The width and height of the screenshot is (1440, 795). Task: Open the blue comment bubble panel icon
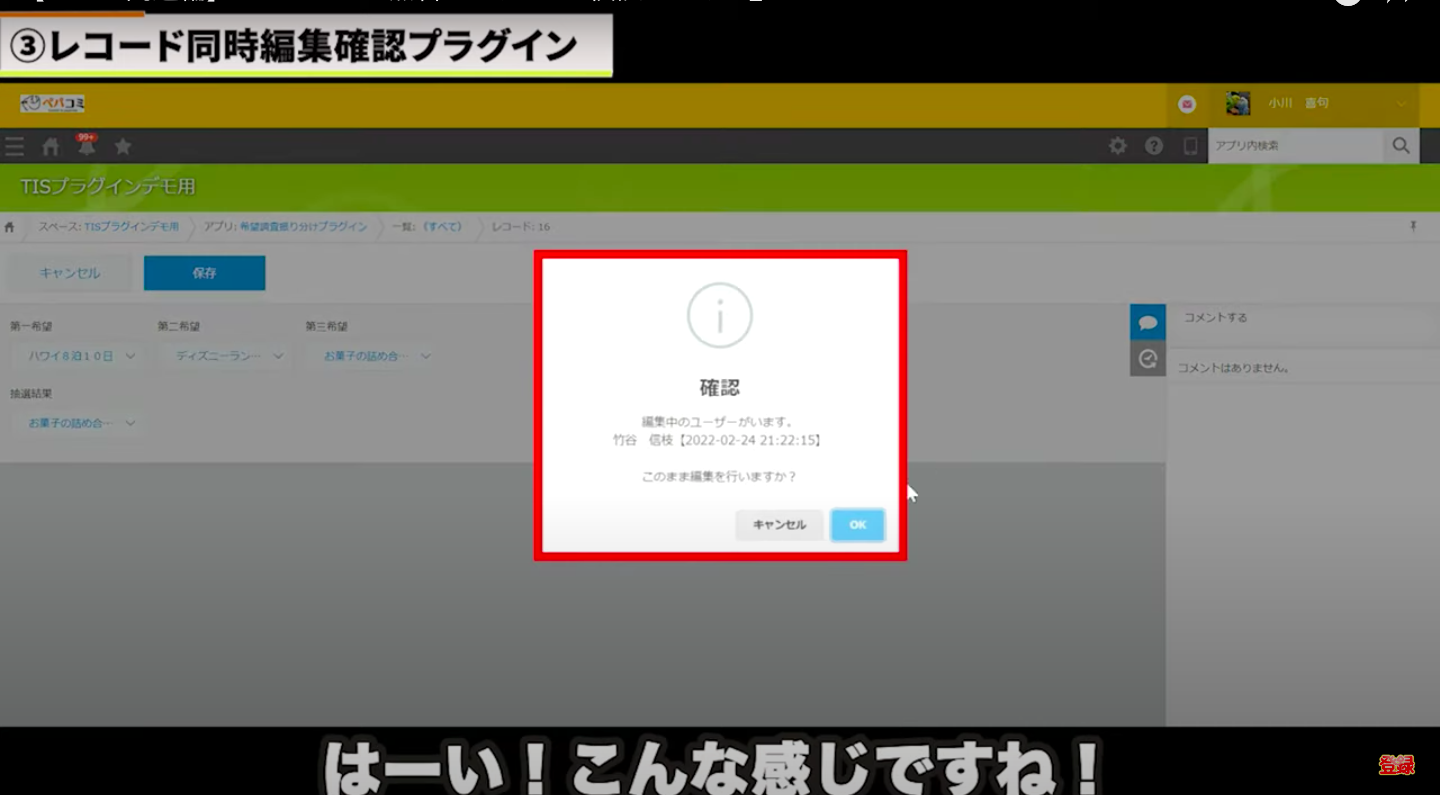click(x=1148, y=321)
